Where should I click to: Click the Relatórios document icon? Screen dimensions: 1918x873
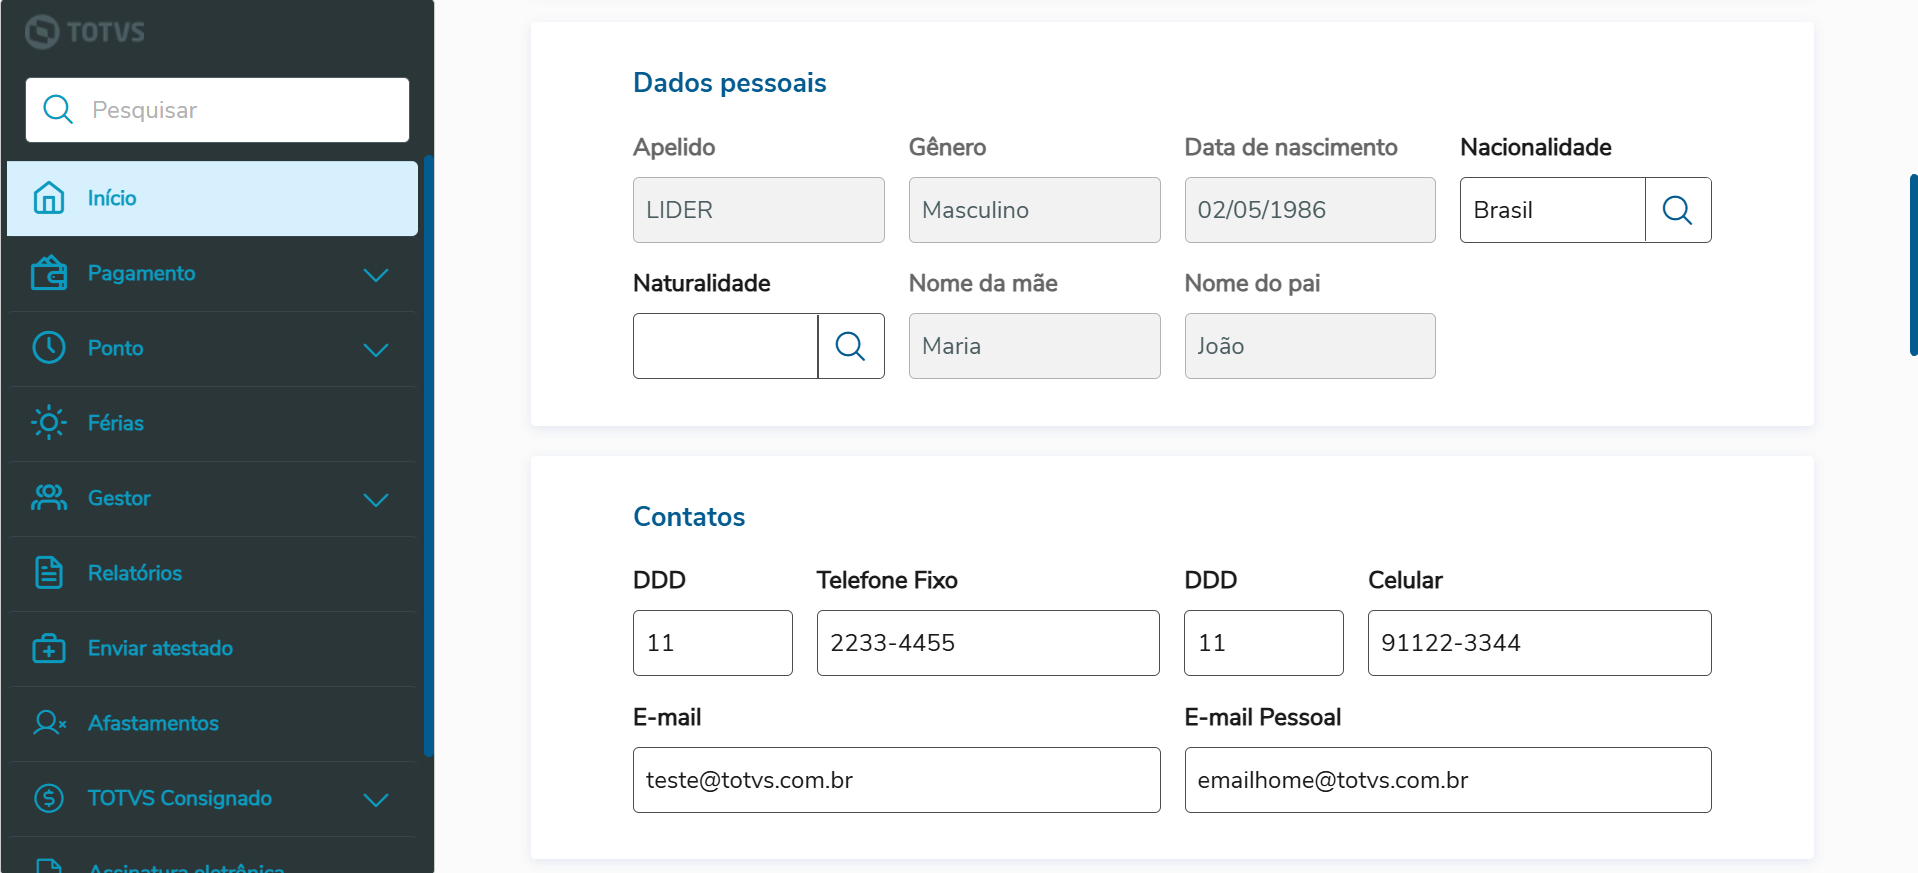(x=48, y=573)
